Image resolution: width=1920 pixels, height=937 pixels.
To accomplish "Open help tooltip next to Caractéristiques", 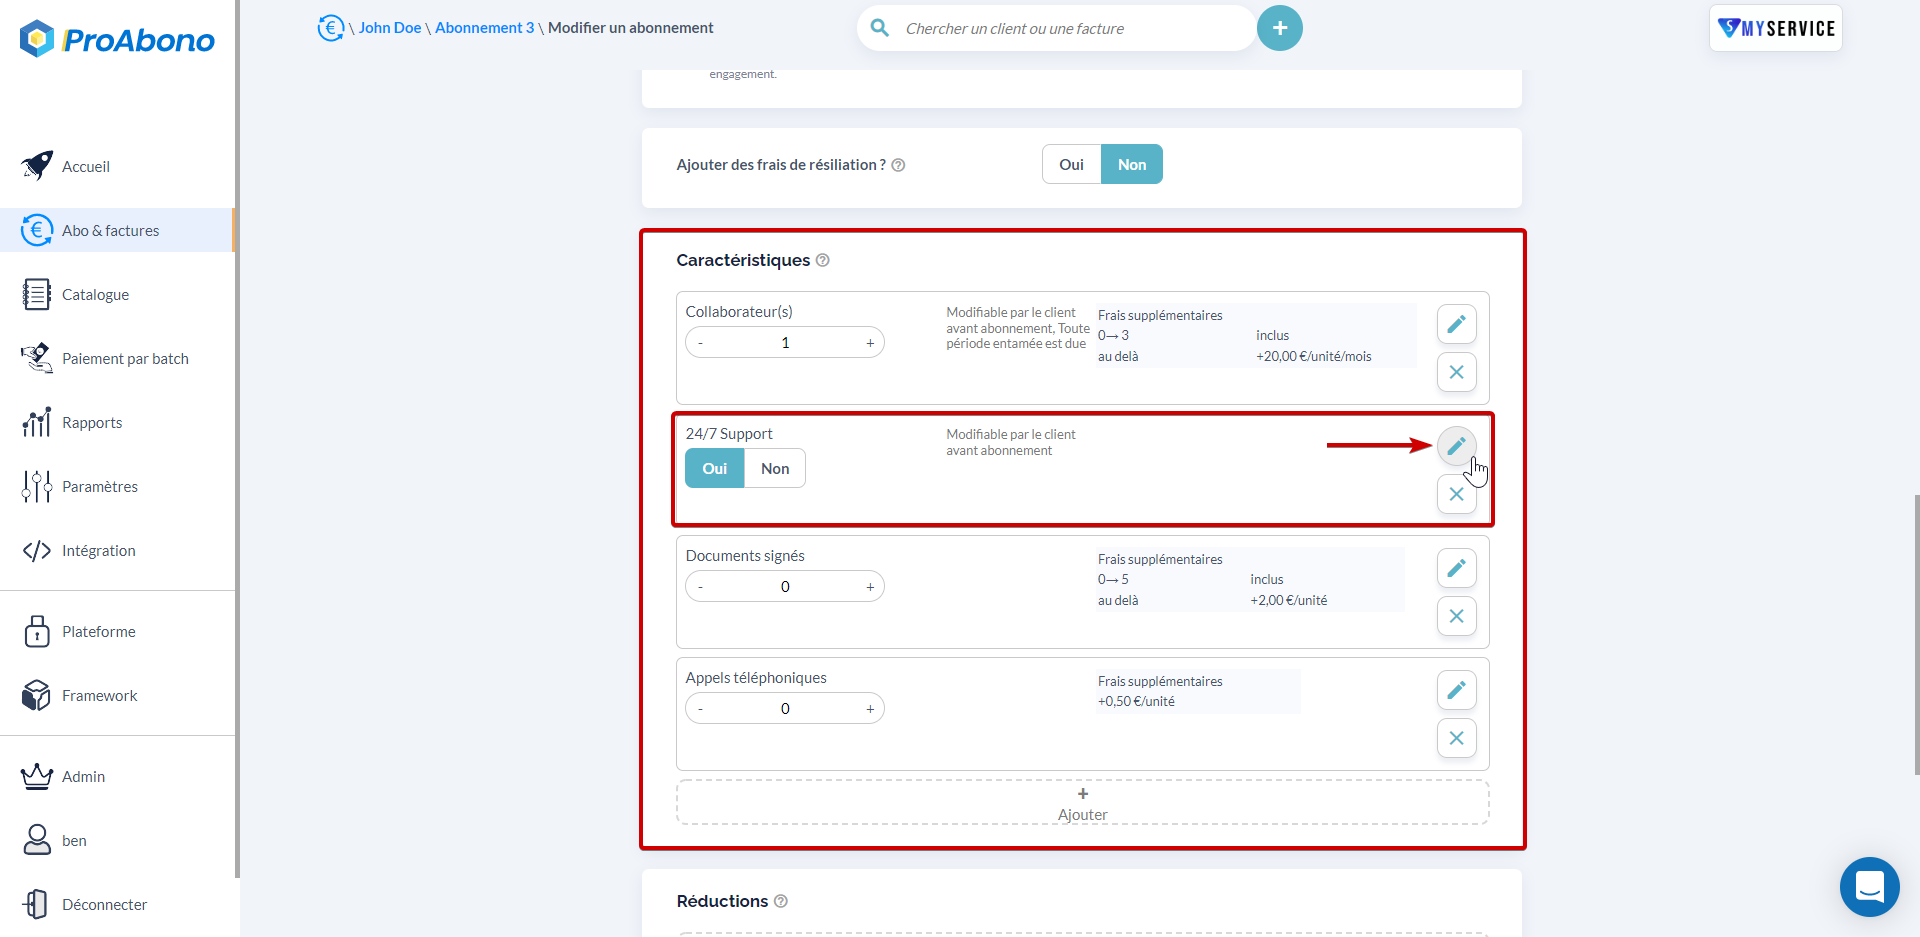I will [823, 259].
